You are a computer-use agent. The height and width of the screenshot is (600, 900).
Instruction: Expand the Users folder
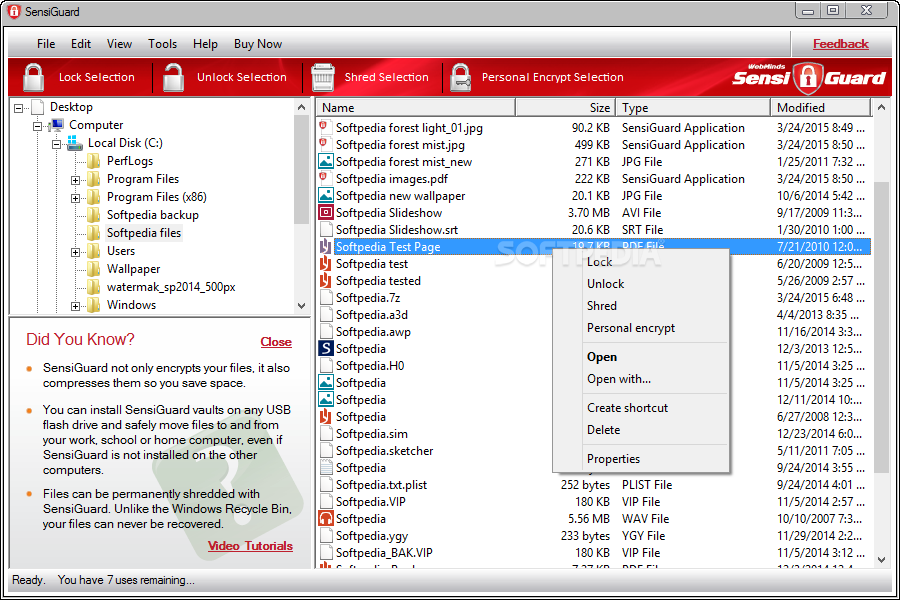click(x=75, y=252)
